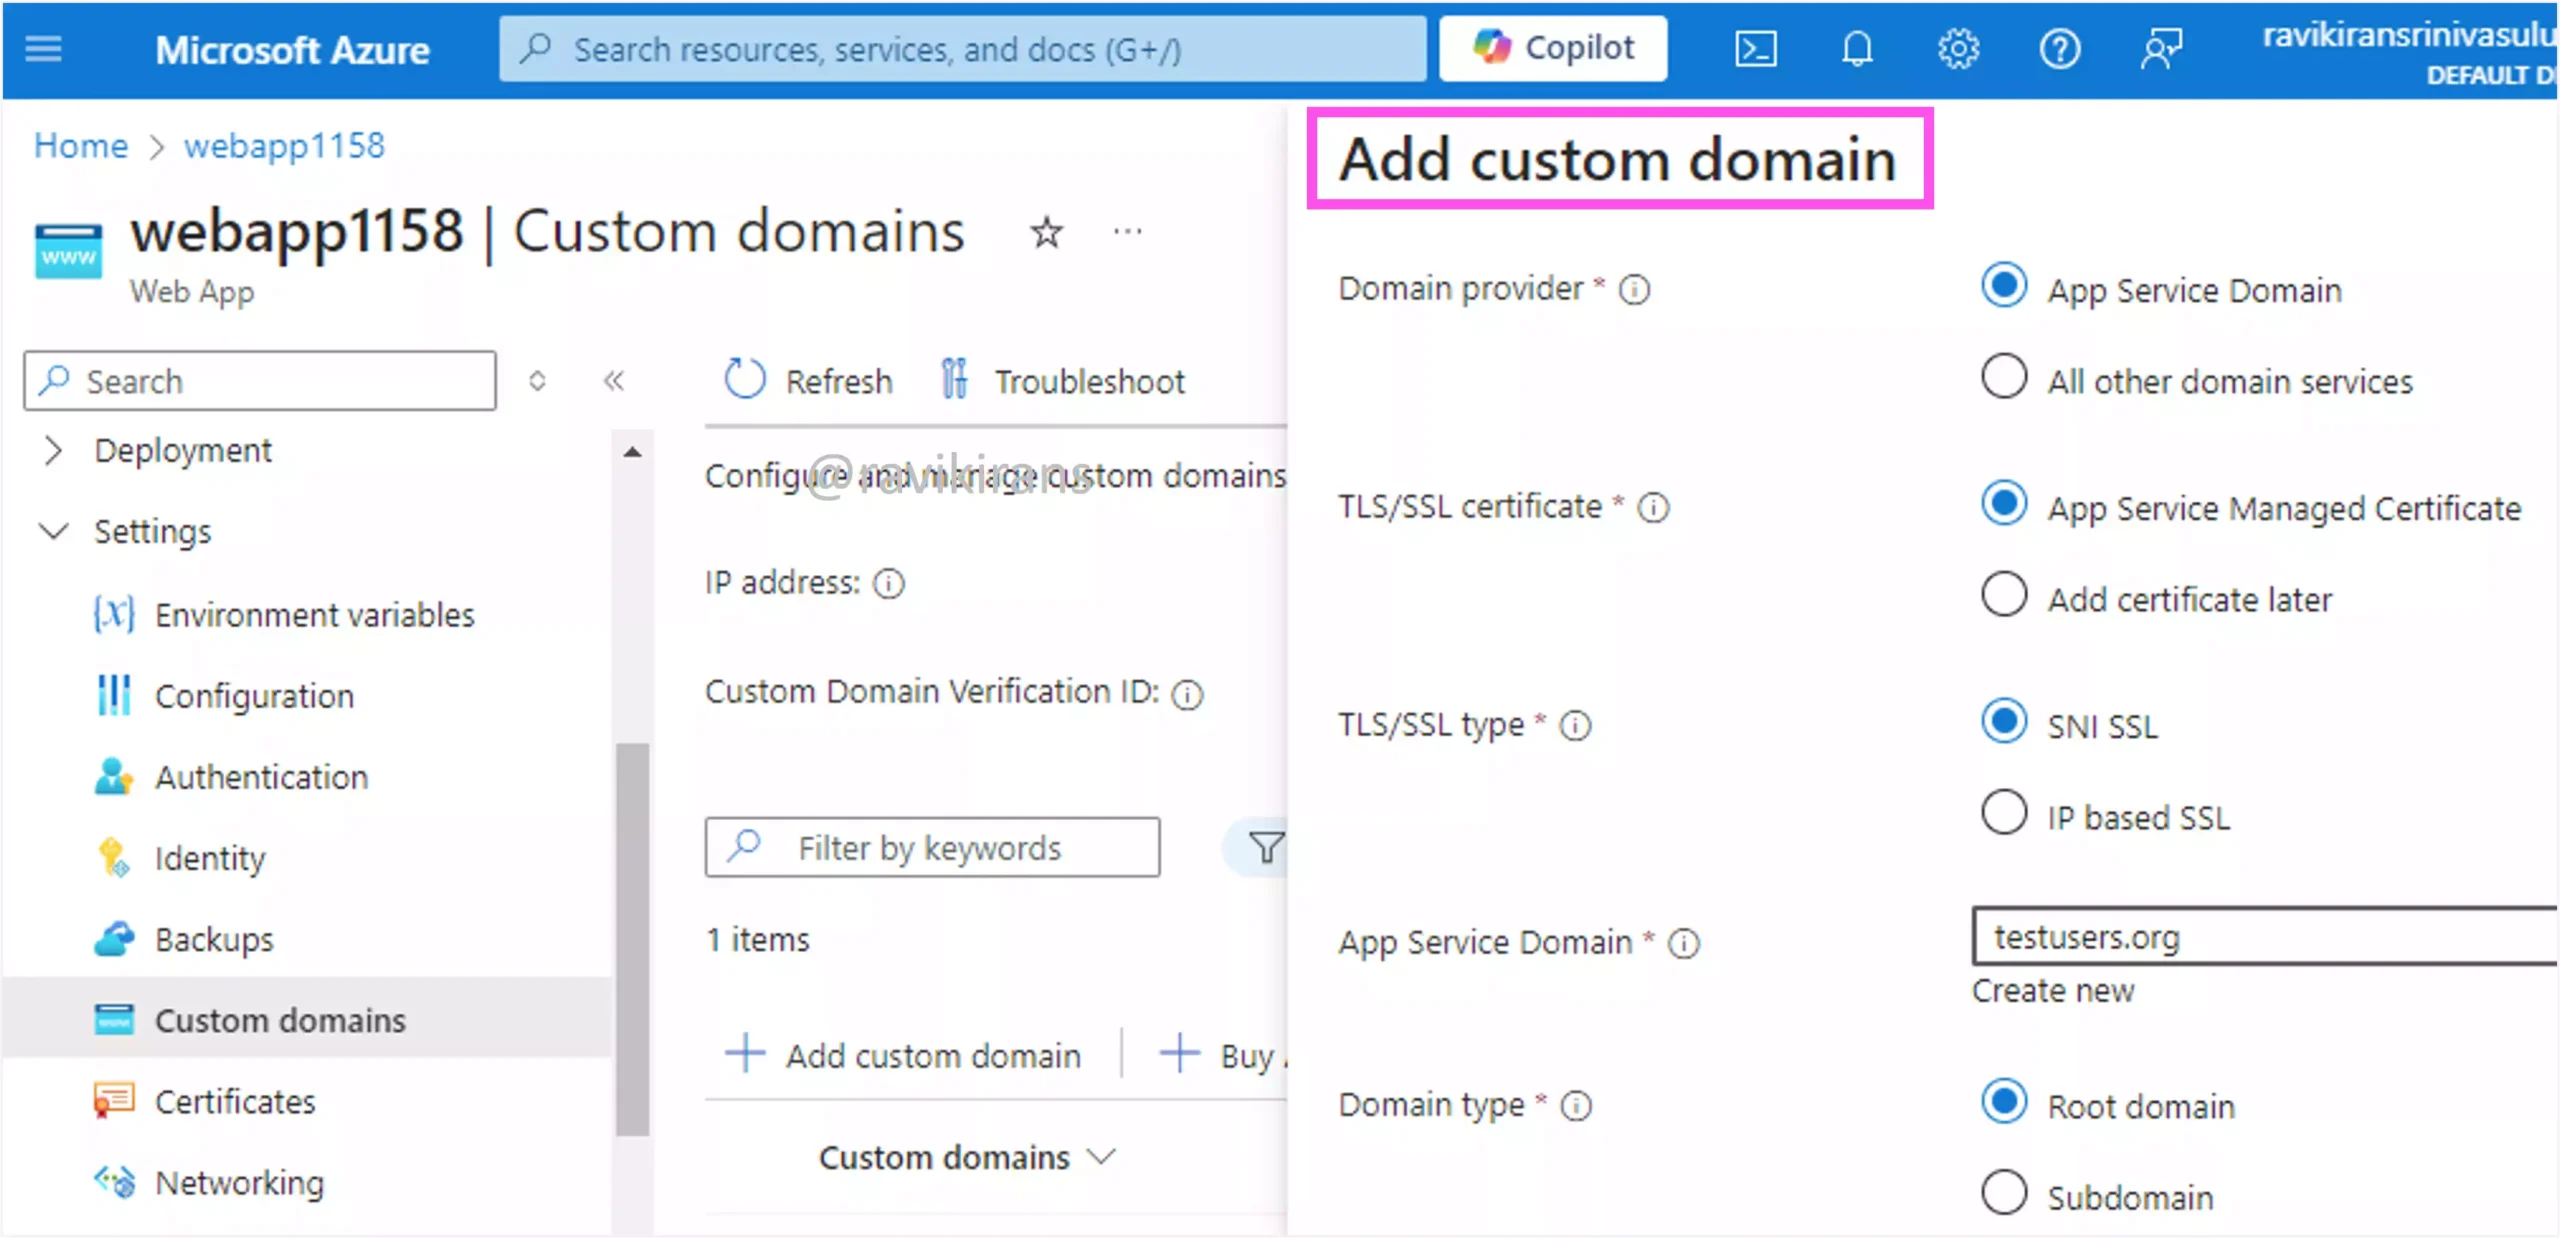Image resolution: width=2560 pixels, height=1238 pixels.
Task: Click Microsoft Azure home logo text
Action: [x=292, y=49]
